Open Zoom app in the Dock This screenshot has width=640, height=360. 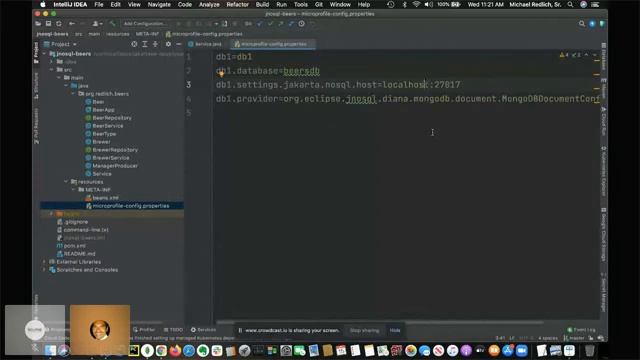pyautogui.click(x=521, y=351)
